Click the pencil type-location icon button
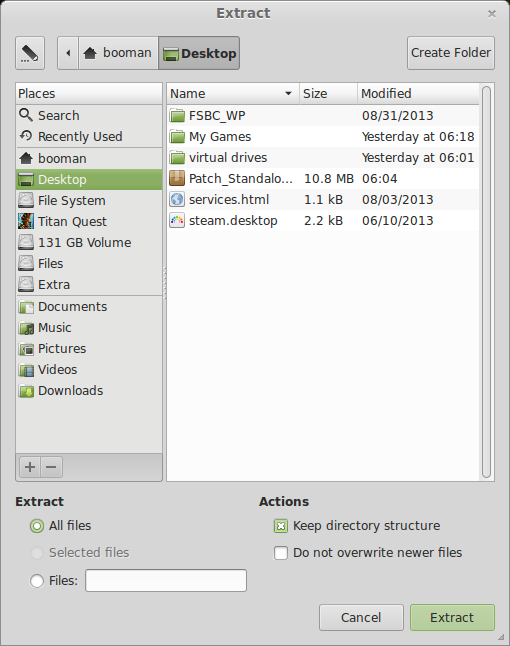Image resolution: width=510 pixels, height=646 pixels. point(30,53)
